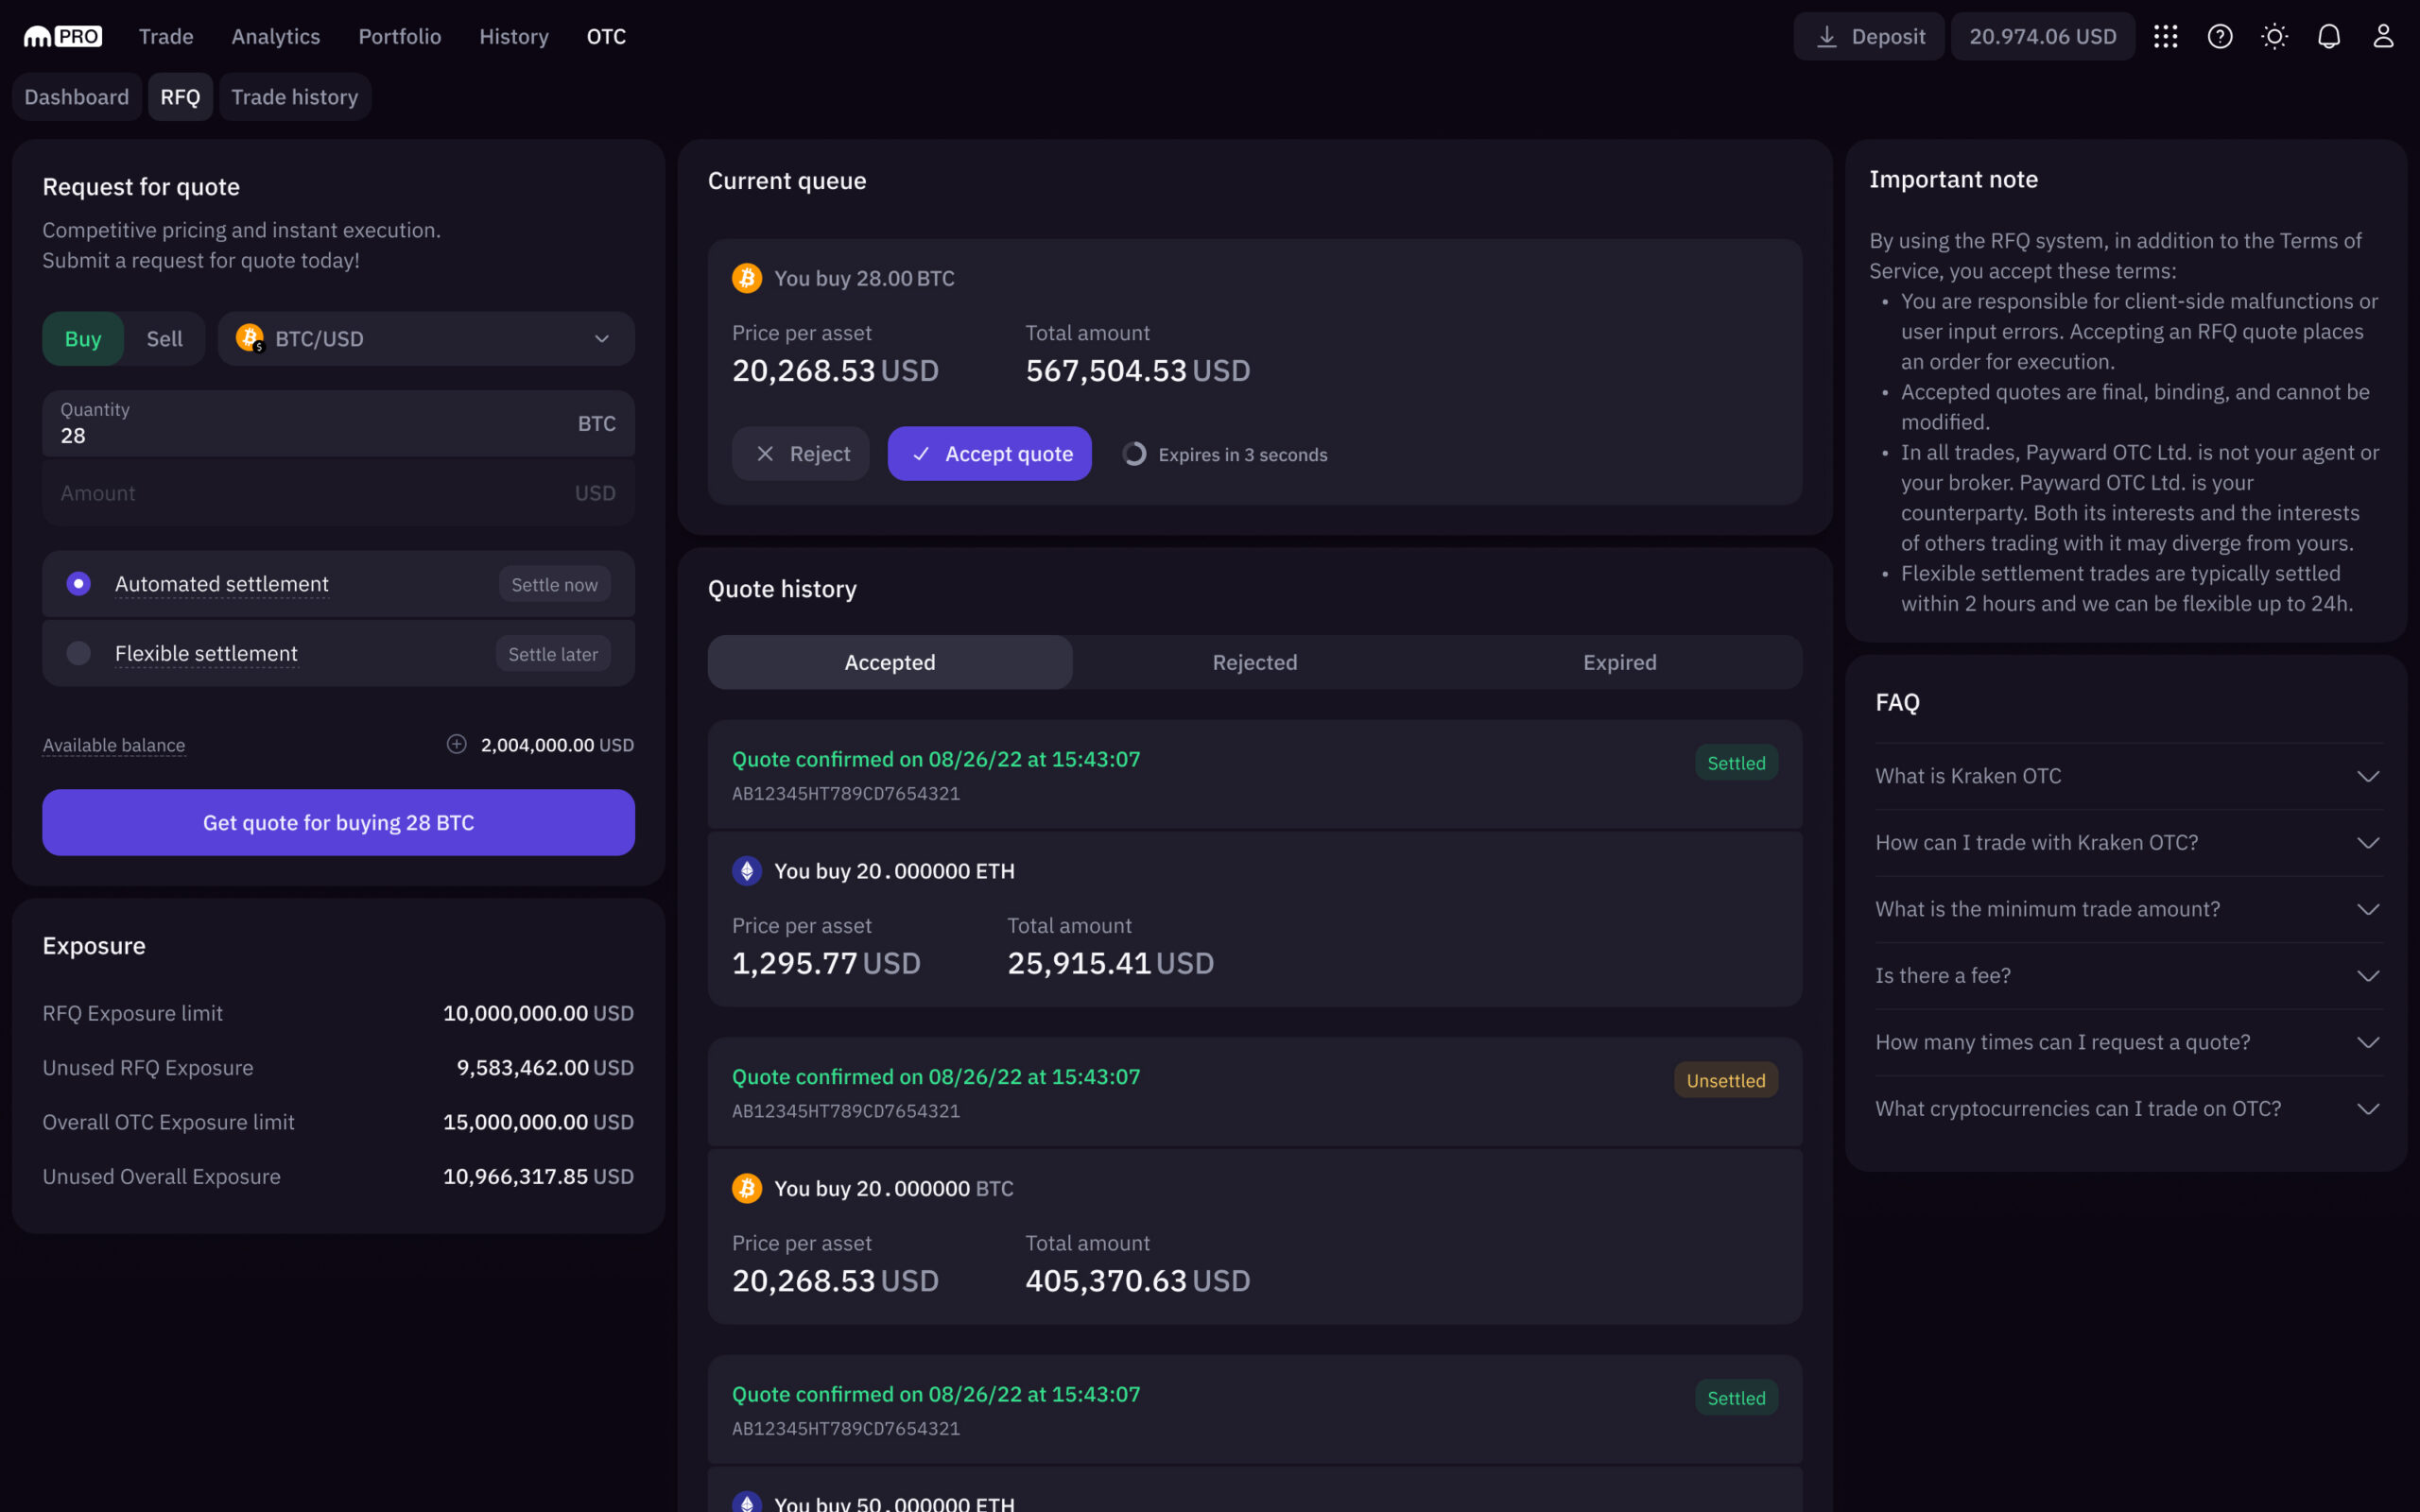The width and height of the screenshot is (2420, 1512).
Task: Click the Automated settlement label text
Action: [222, 584]
